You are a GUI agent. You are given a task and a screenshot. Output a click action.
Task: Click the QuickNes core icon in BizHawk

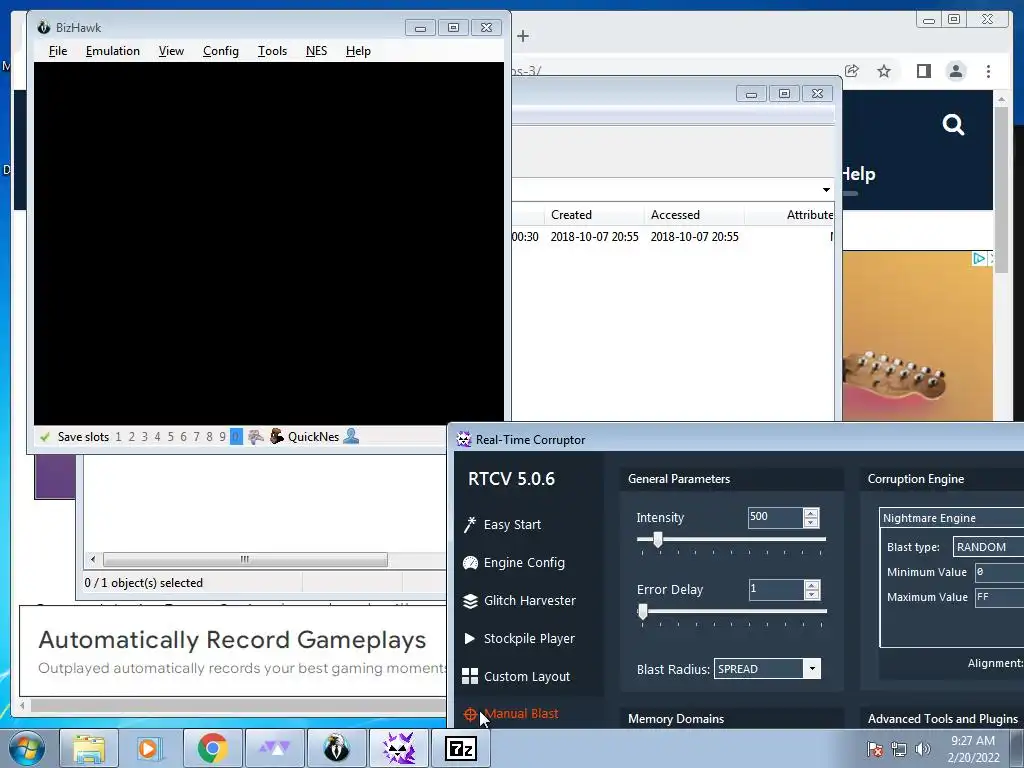(277, 436)
